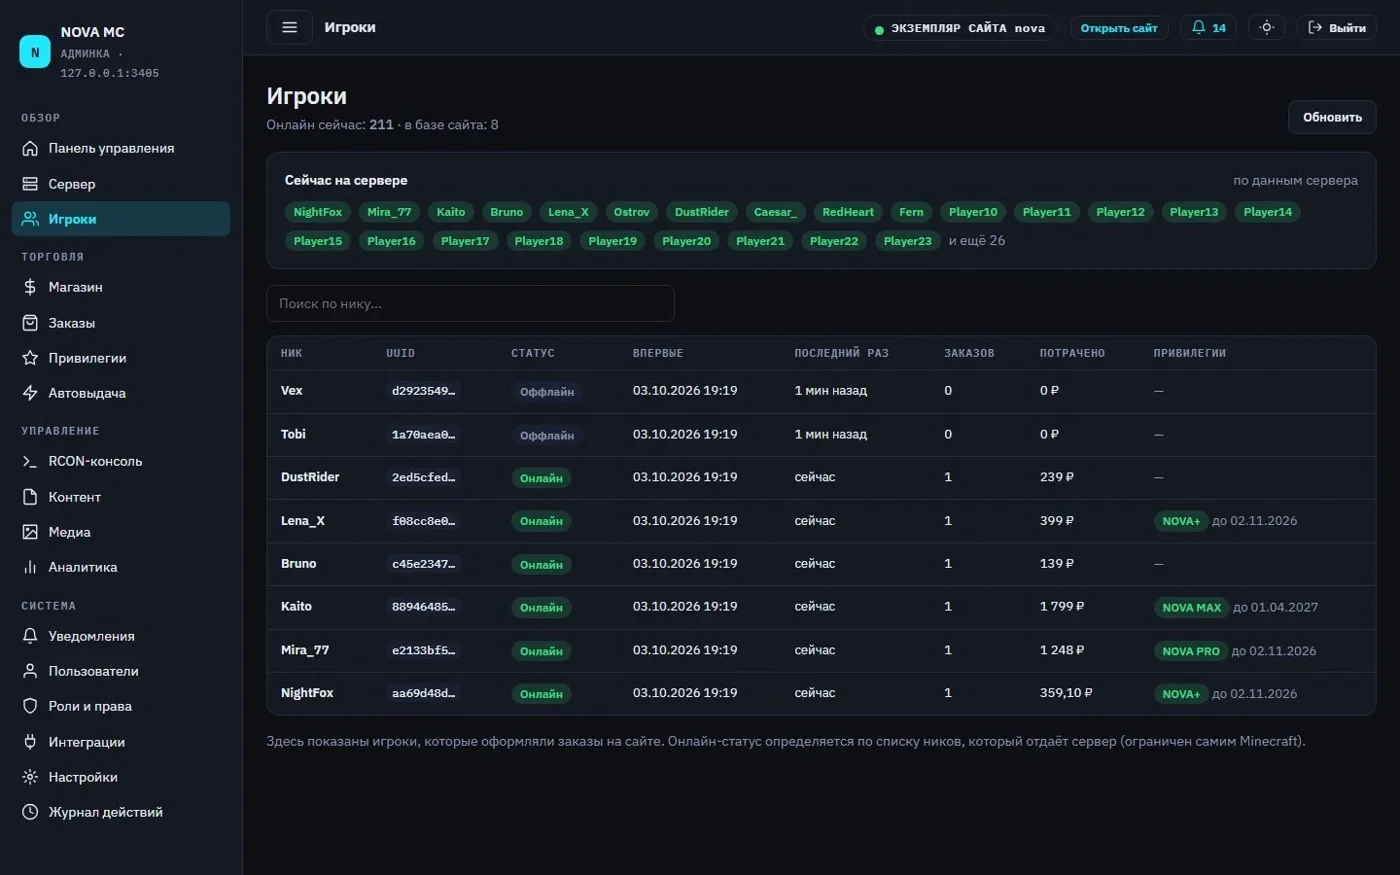Click the Vex nickname in table

tap(291, 391)
